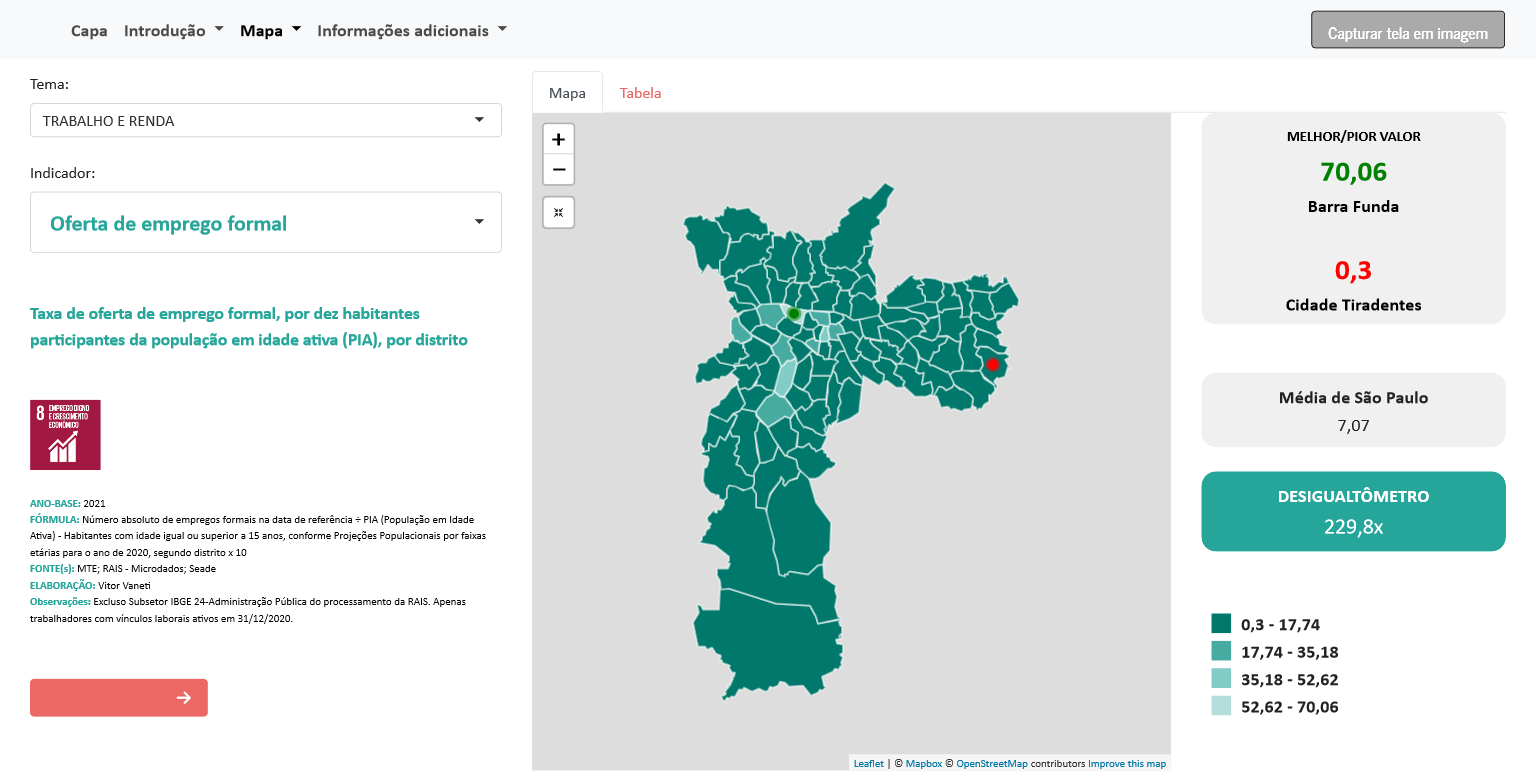Image resolution: width=1536 pixels, height=771 pixels.
Task: Open the Mapa navigation menu
Action: point(270,31)
